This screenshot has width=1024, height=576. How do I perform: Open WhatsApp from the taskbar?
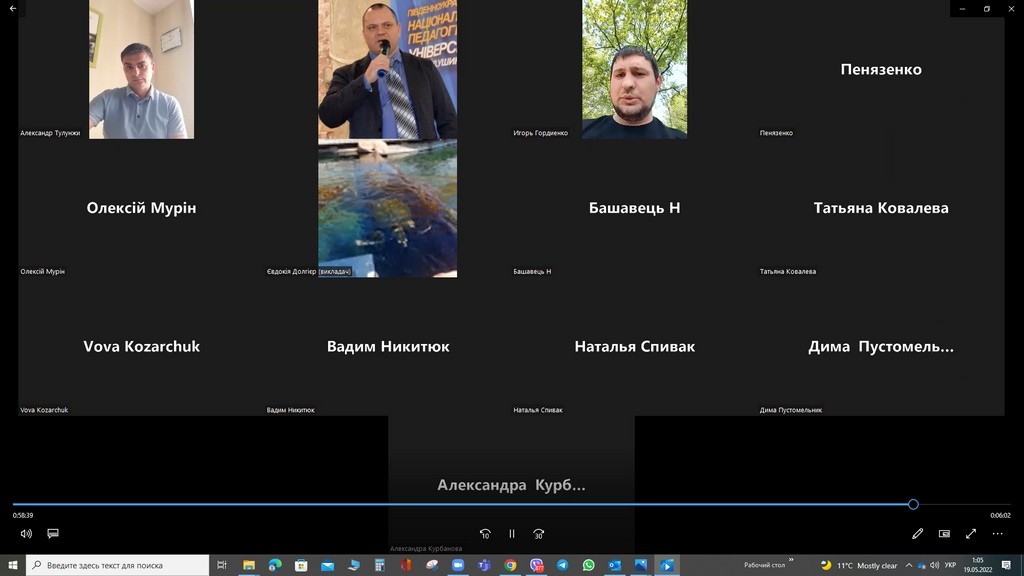coord(588,565)
